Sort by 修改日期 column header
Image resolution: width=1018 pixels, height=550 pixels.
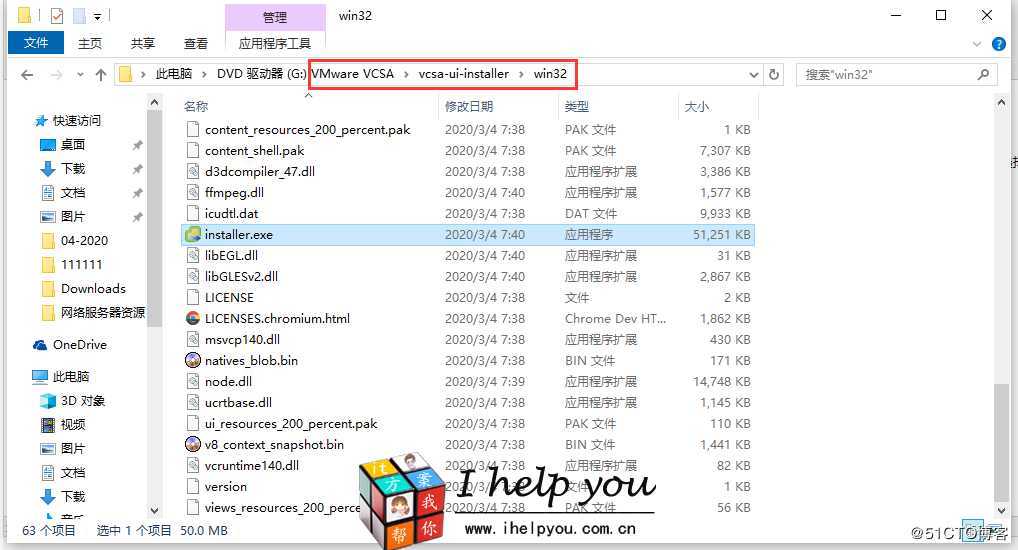pos(469,106)
